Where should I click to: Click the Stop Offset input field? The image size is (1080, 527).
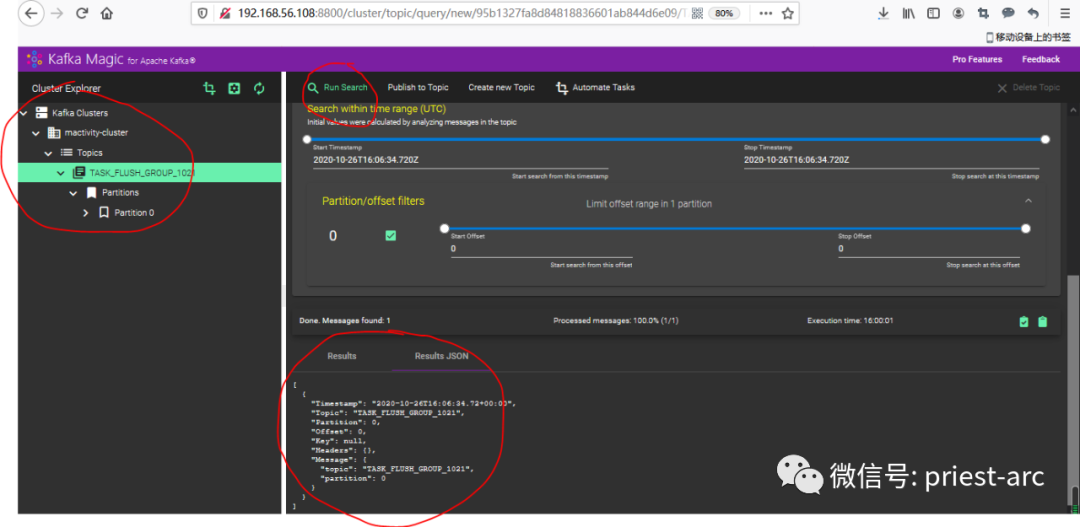click(x=928, y=249)
